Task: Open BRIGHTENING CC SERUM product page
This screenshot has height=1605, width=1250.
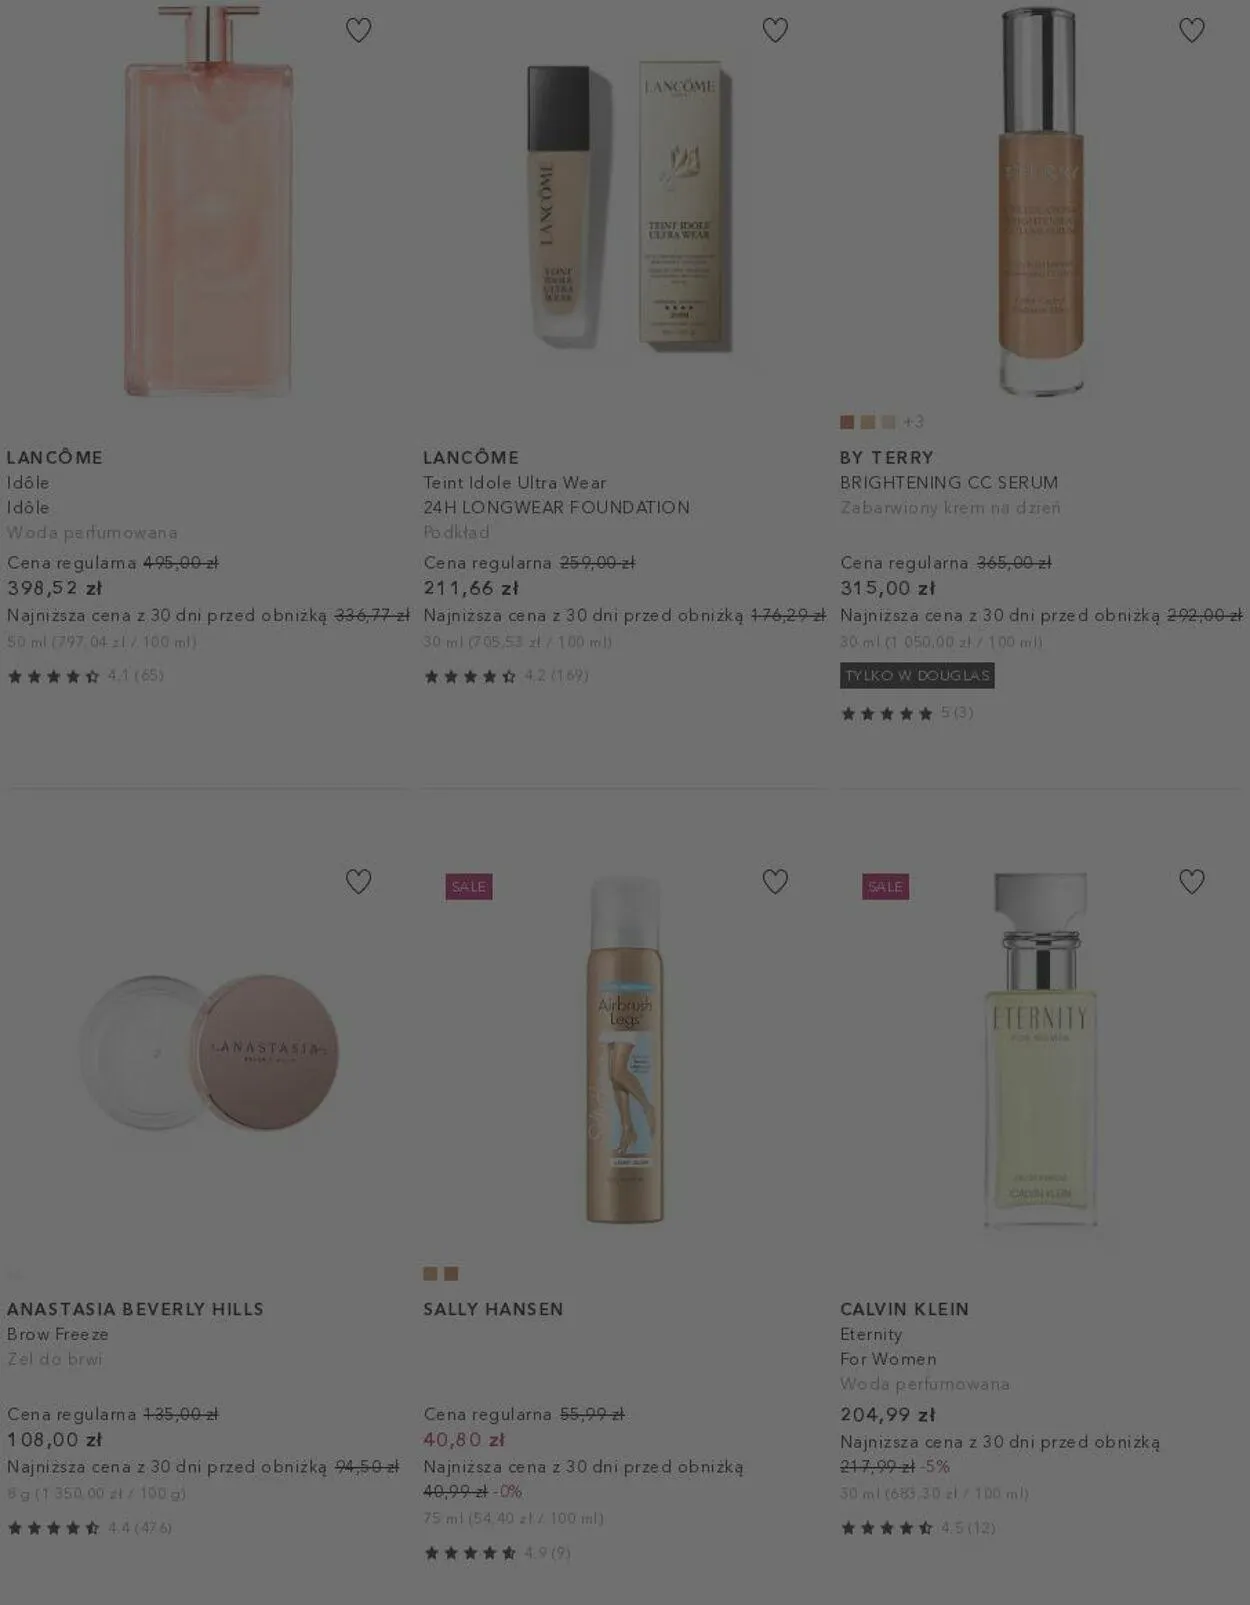Action: click(948, 483)
